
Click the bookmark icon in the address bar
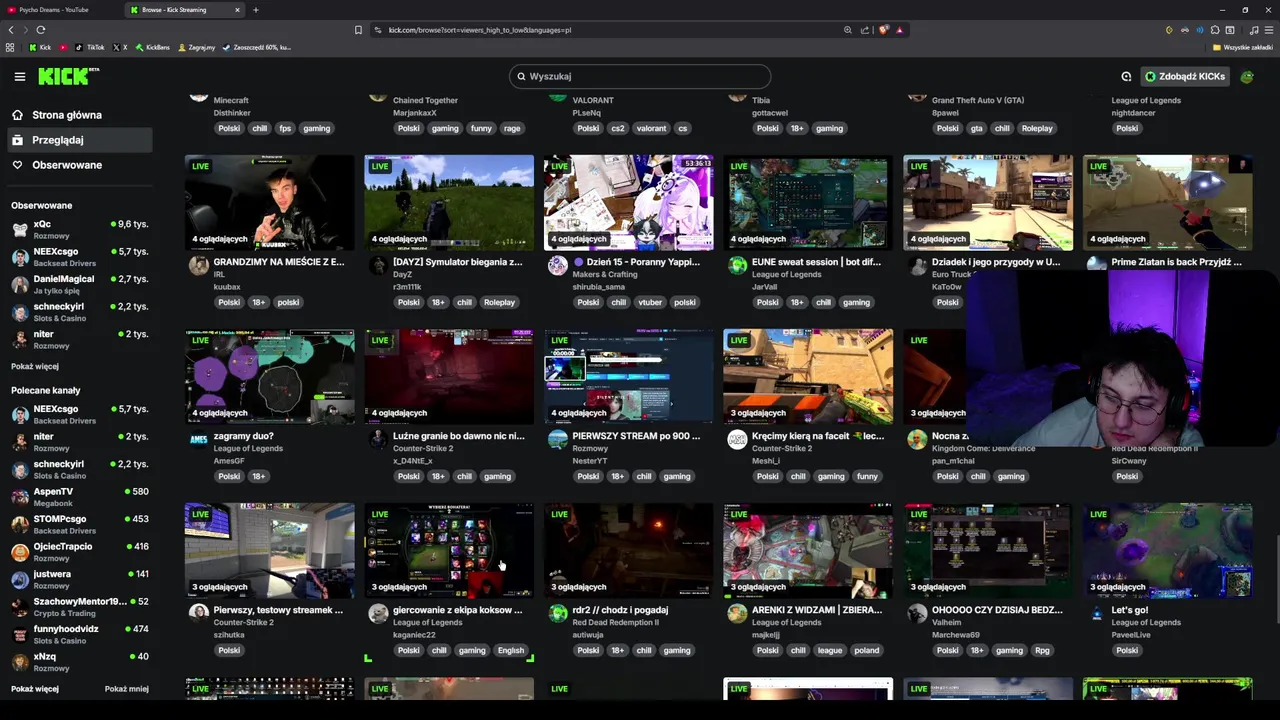[x=358, y=30]
